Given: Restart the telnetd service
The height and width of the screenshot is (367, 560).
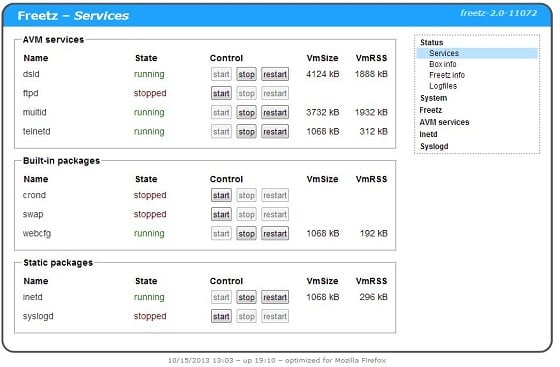Looking at the screenshot, I should coord(275,132).
